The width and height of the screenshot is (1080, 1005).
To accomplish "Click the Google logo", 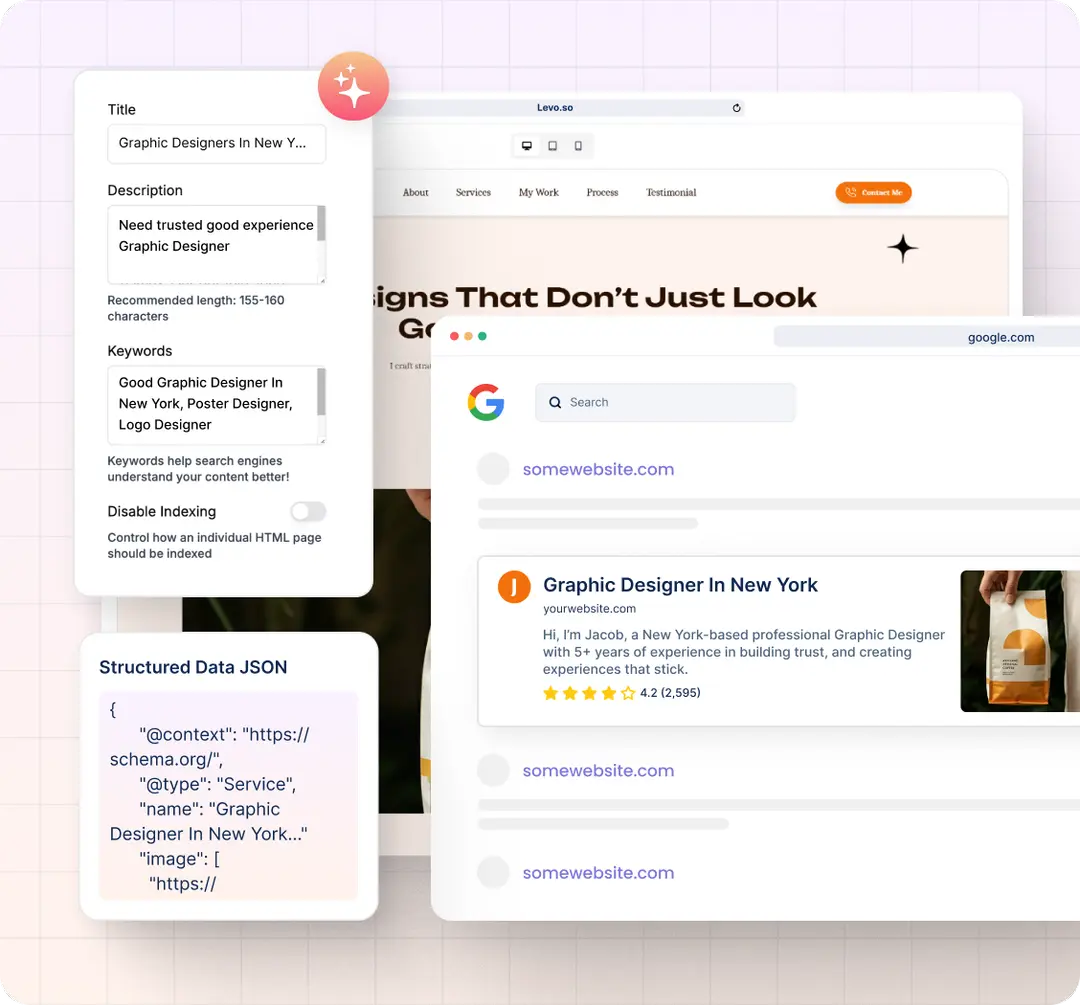I will 486,402.
